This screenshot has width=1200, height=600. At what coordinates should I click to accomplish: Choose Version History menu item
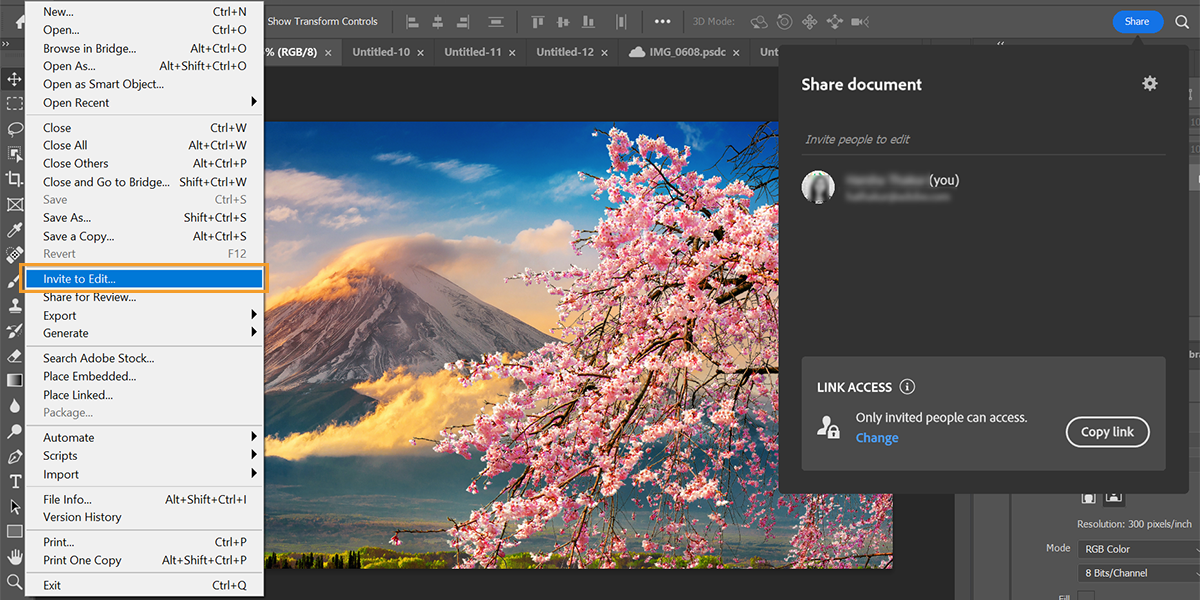click(x=147, y=517)
